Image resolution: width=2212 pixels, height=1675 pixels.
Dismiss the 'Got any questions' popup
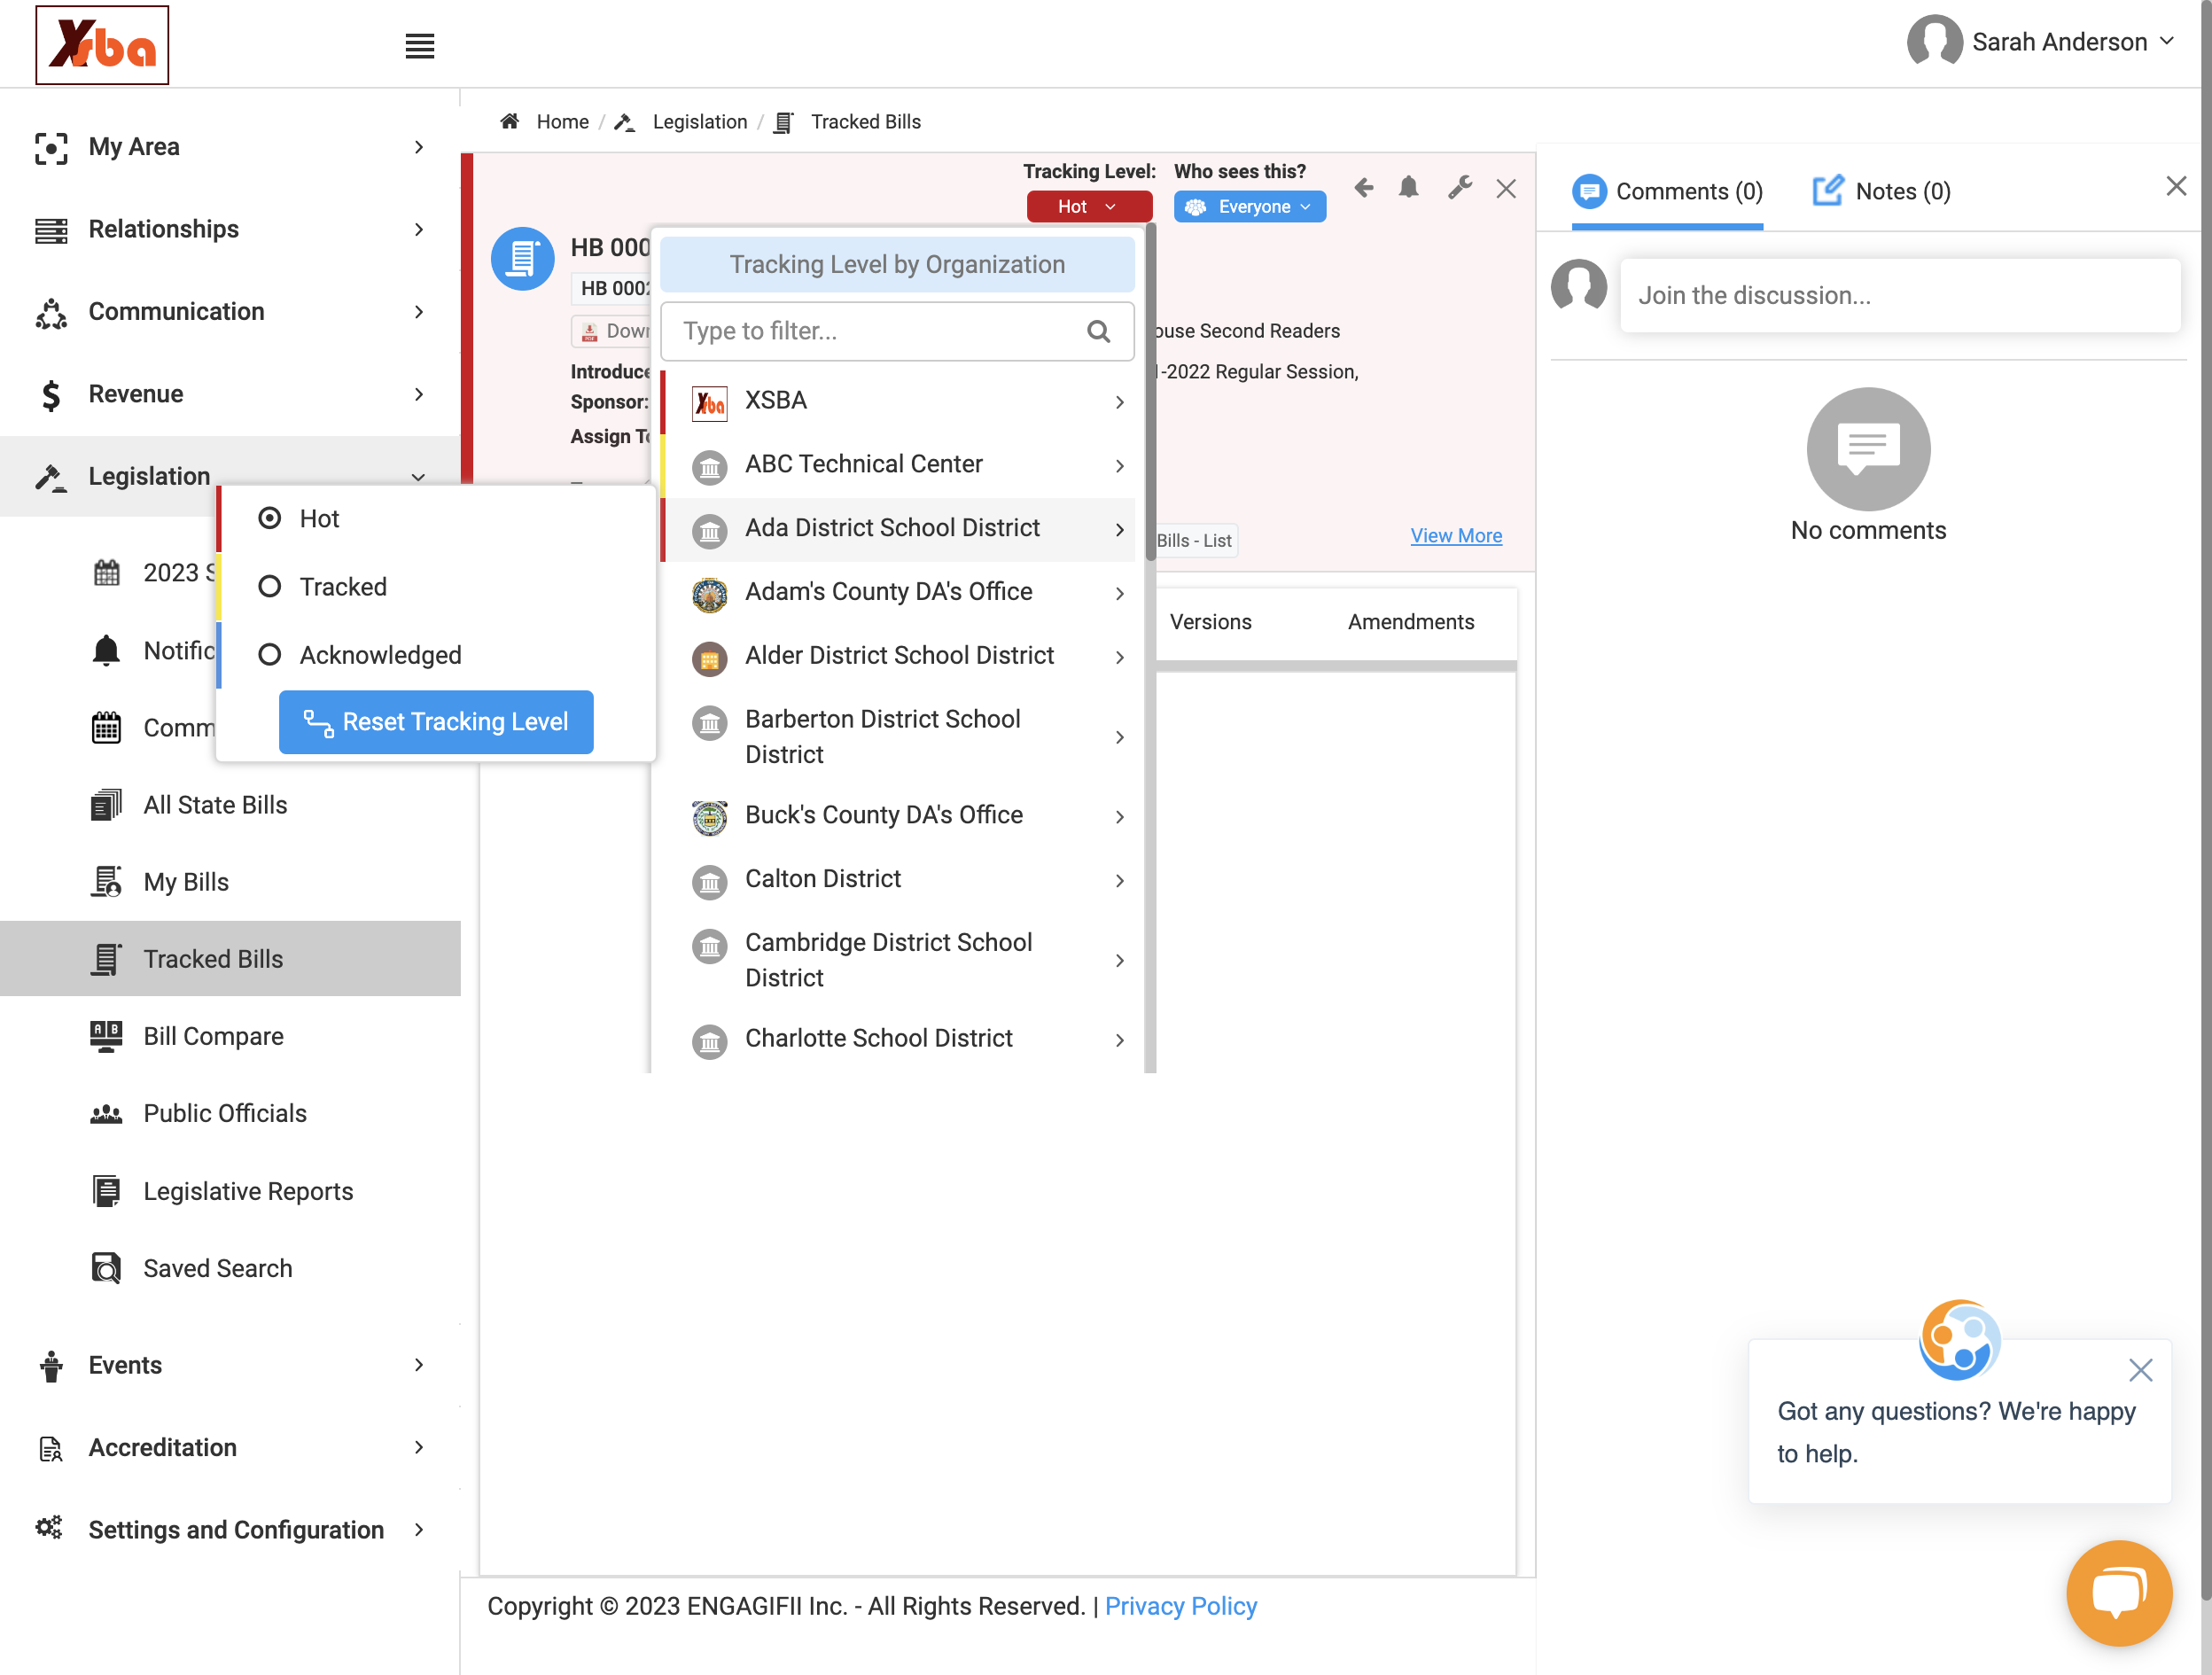tap(2140, 1369)
